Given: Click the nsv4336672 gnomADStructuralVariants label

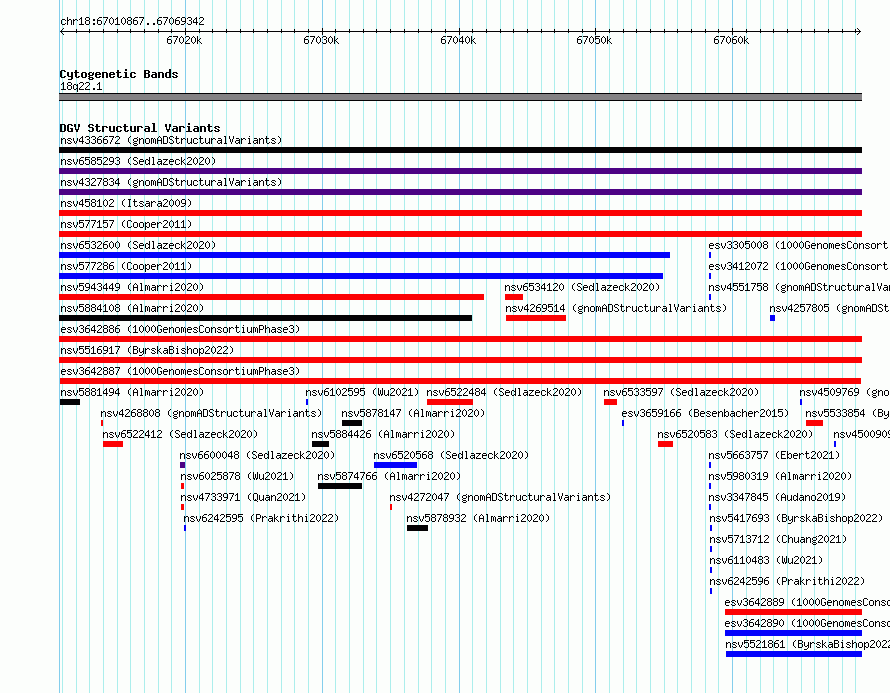Looking at the screenshot, I should 171,140.
